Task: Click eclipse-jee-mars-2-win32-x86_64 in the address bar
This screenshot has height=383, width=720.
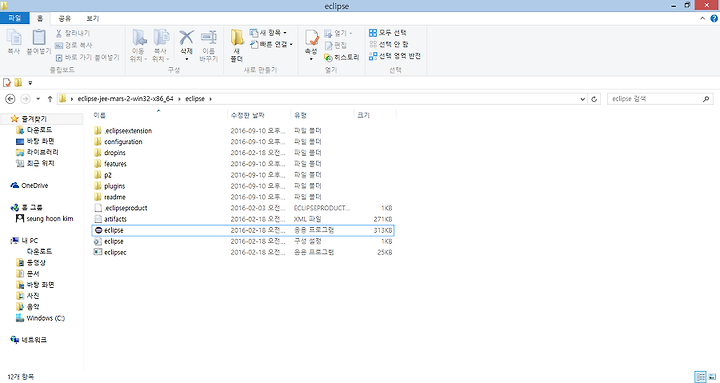Action: pos(125,99)
